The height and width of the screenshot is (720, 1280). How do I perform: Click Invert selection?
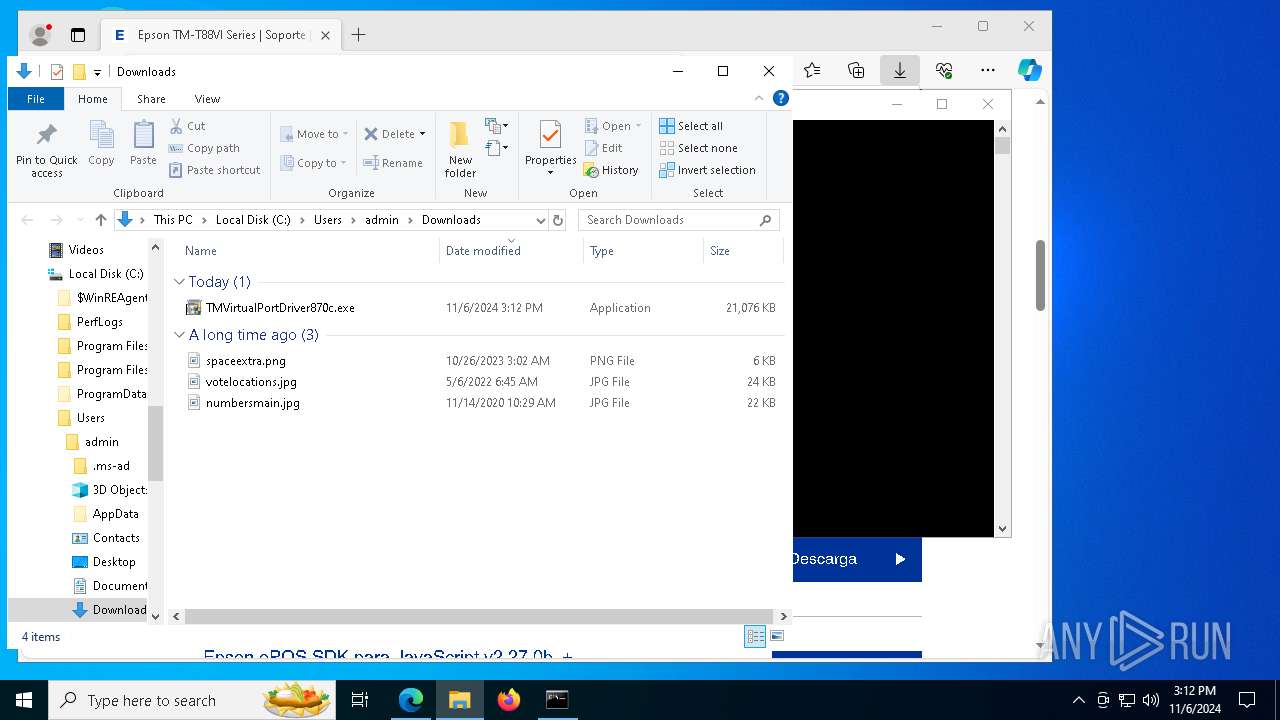707,170
